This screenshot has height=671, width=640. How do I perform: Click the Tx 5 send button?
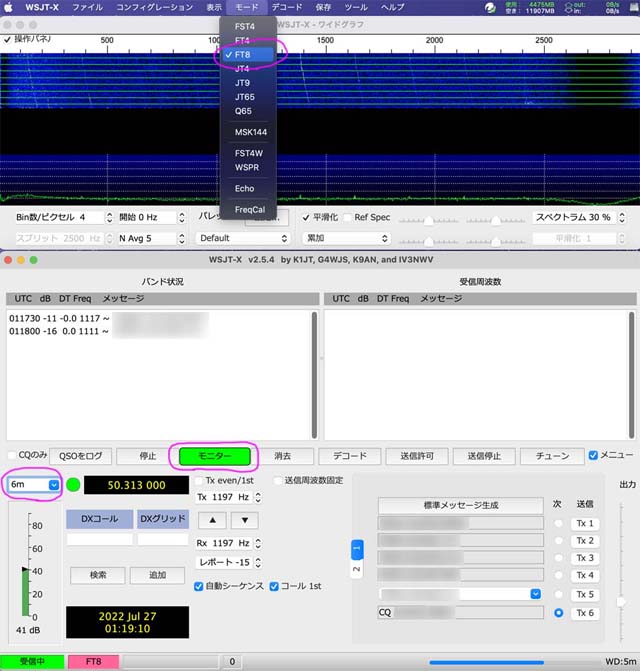coord(585,594)
